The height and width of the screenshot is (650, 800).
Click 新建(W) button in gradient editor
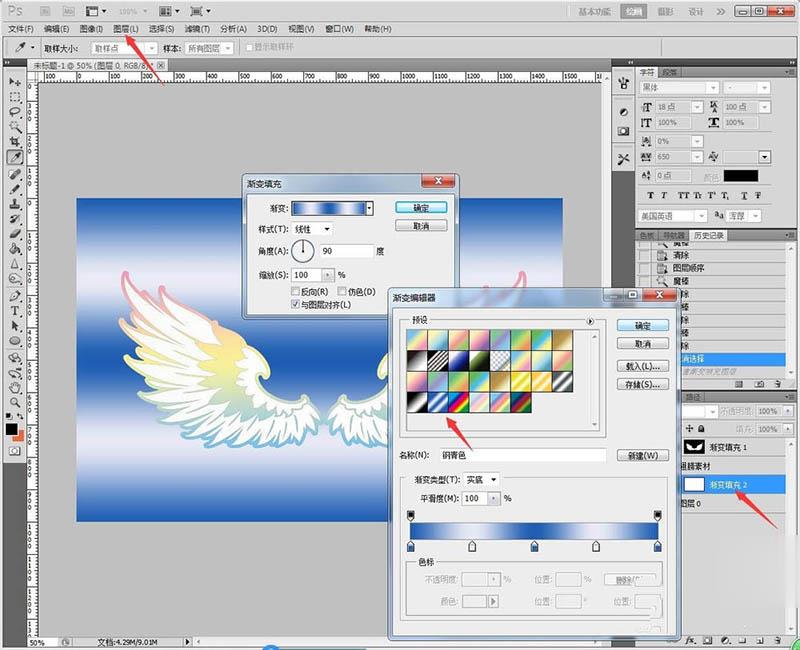(643, 455)
